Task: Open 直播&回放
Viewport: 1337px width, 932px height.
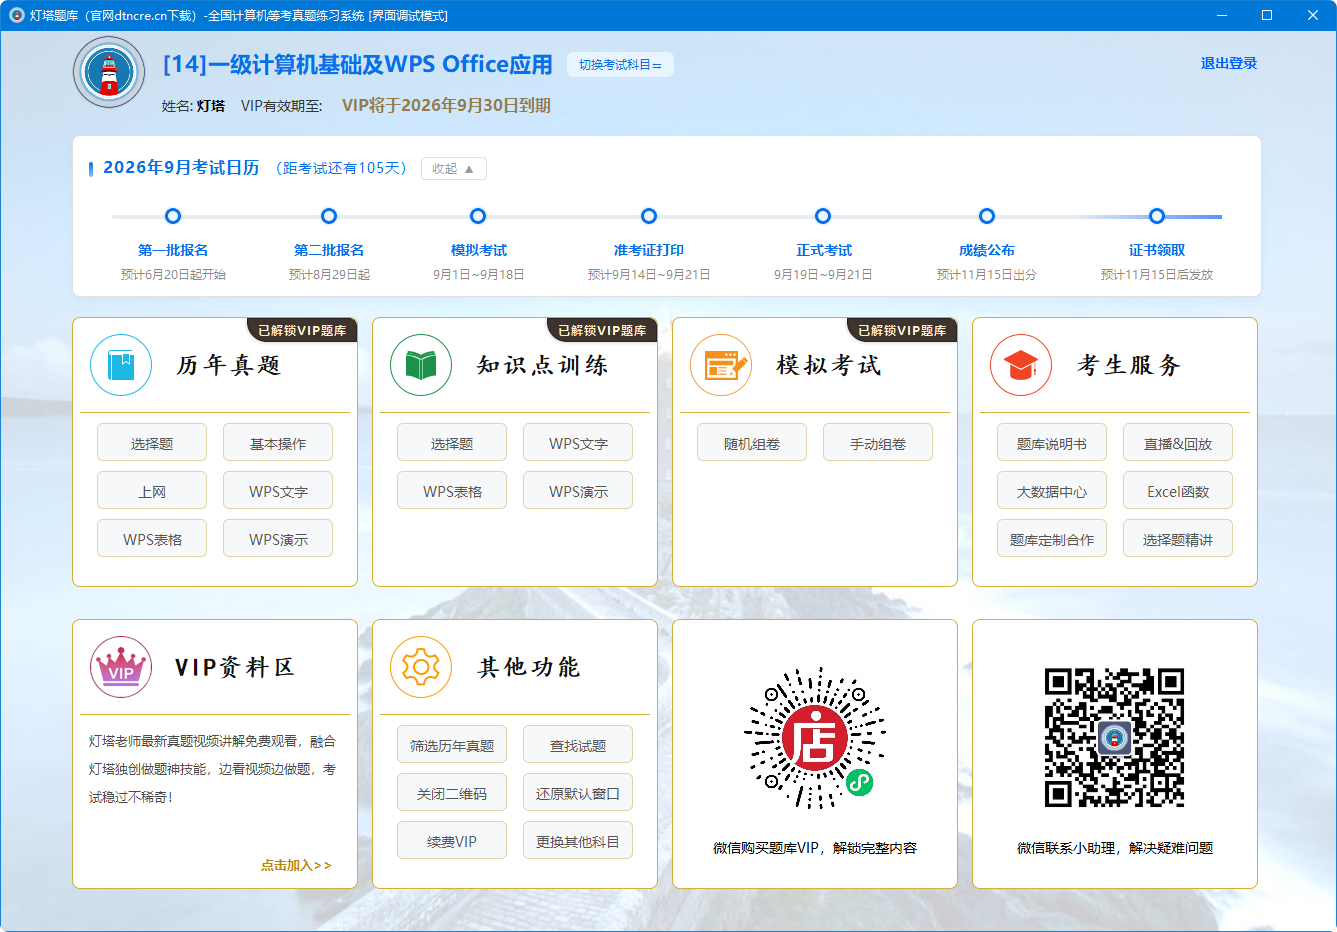Action: point(1178,443)
